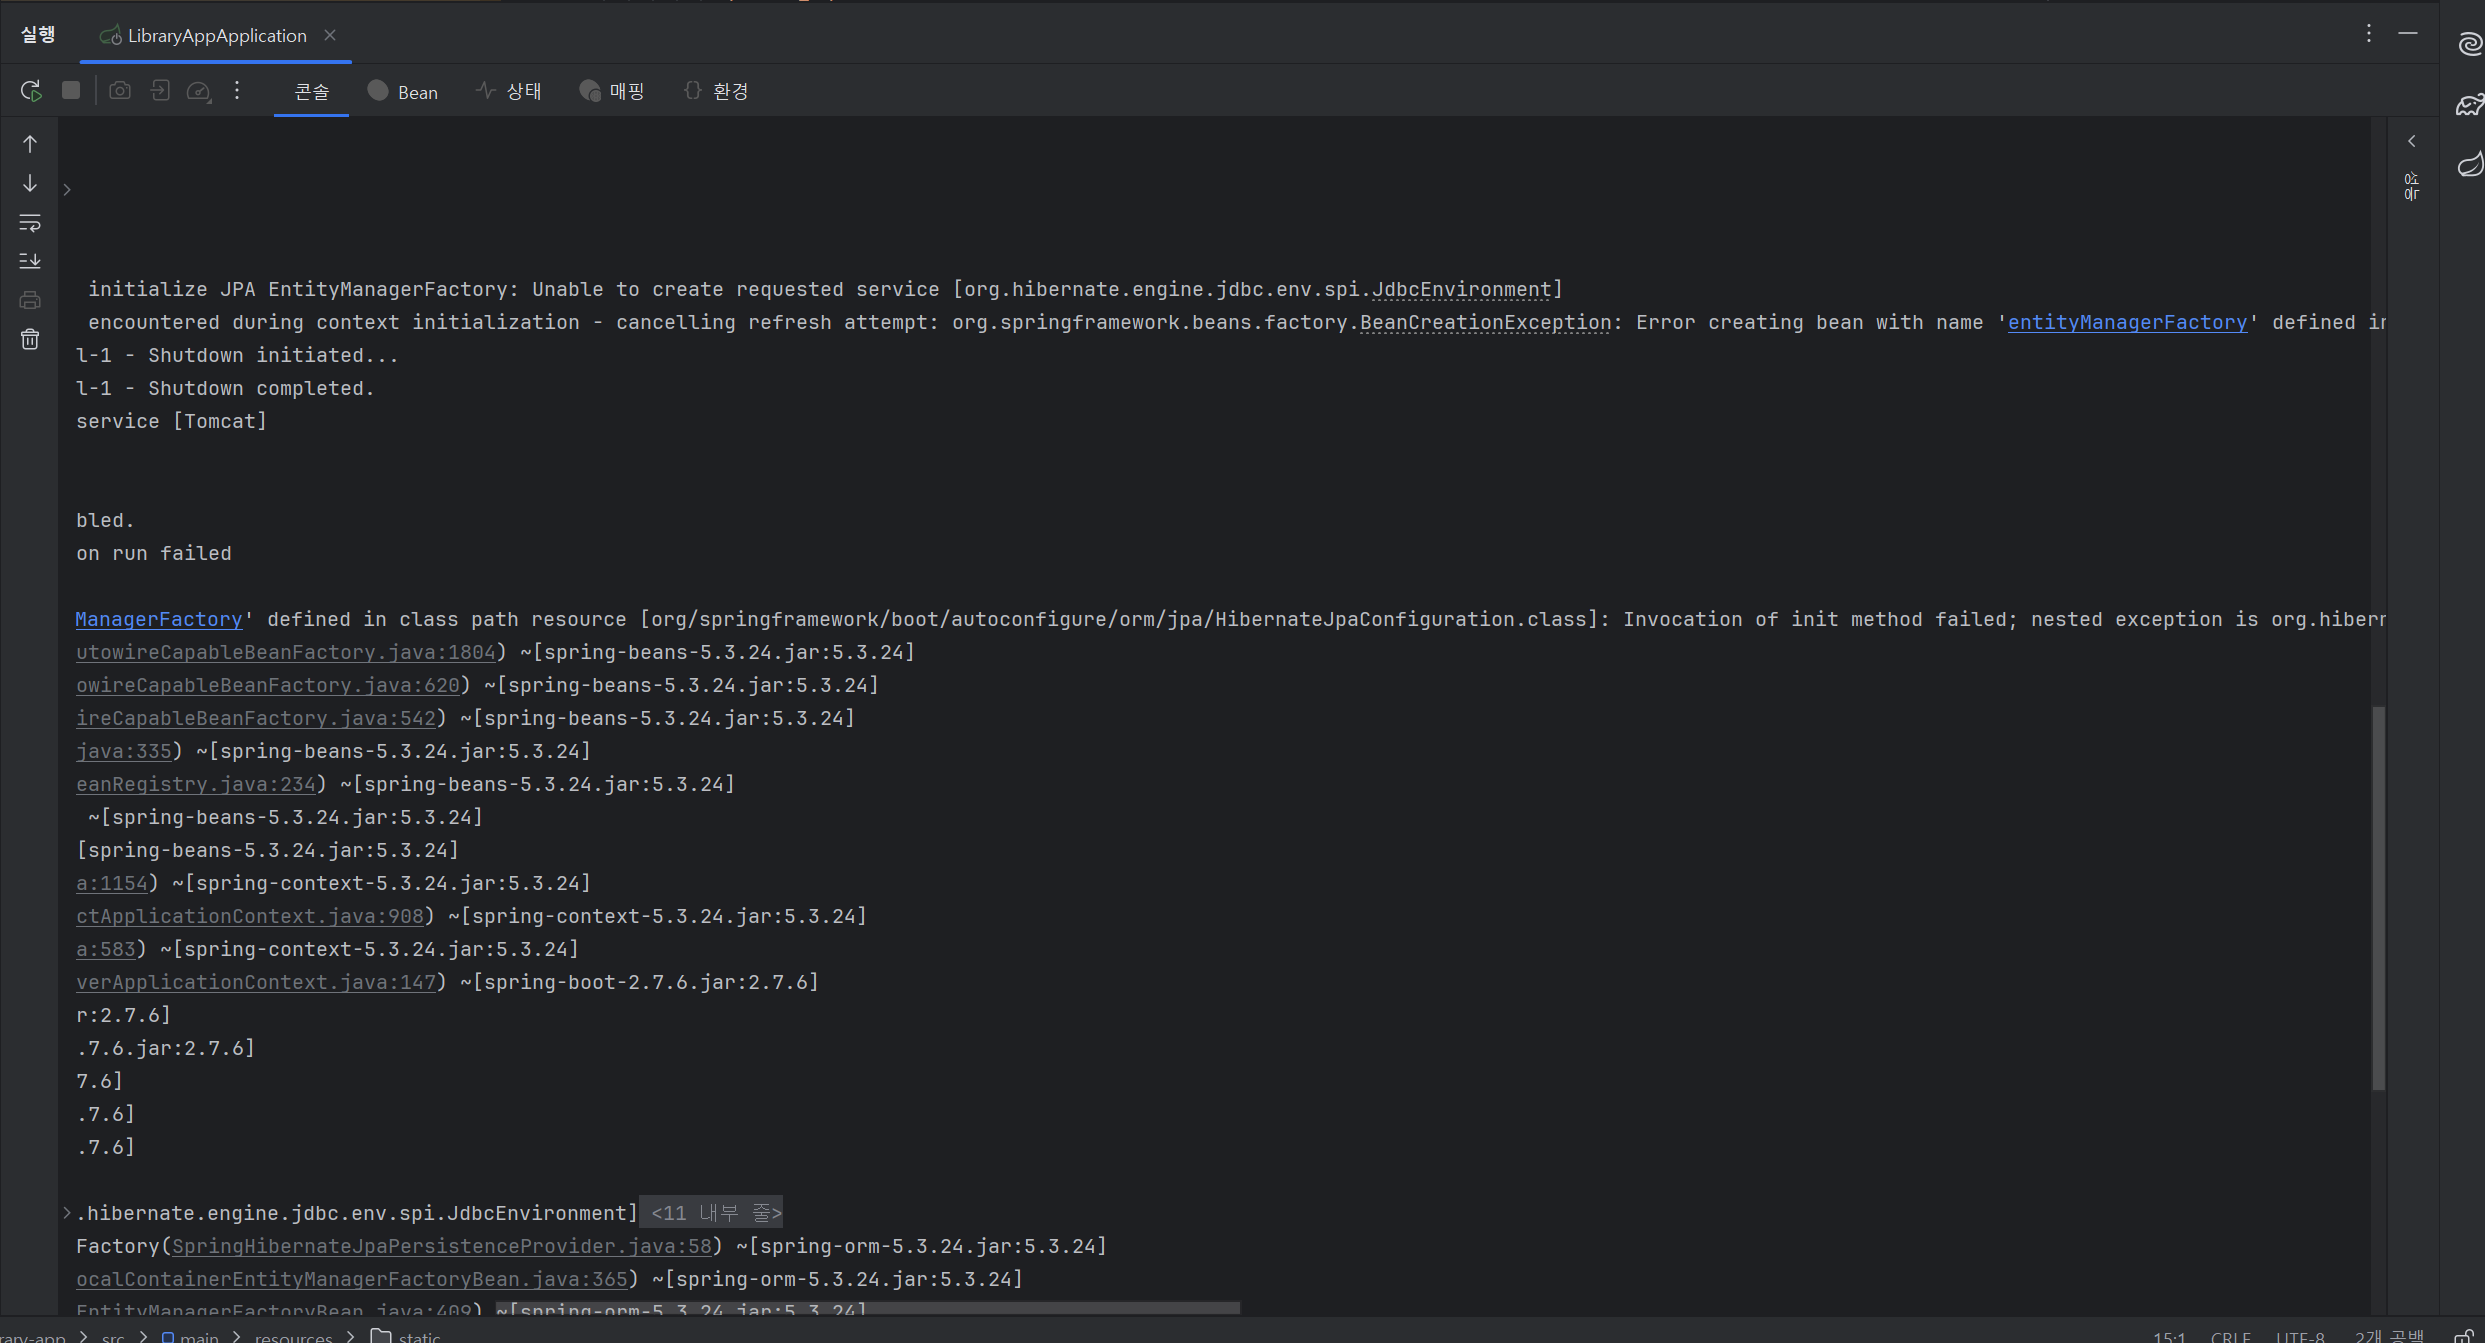
Task: Change the CRLF line separator in status bar
Action: click(2230, 1336)
